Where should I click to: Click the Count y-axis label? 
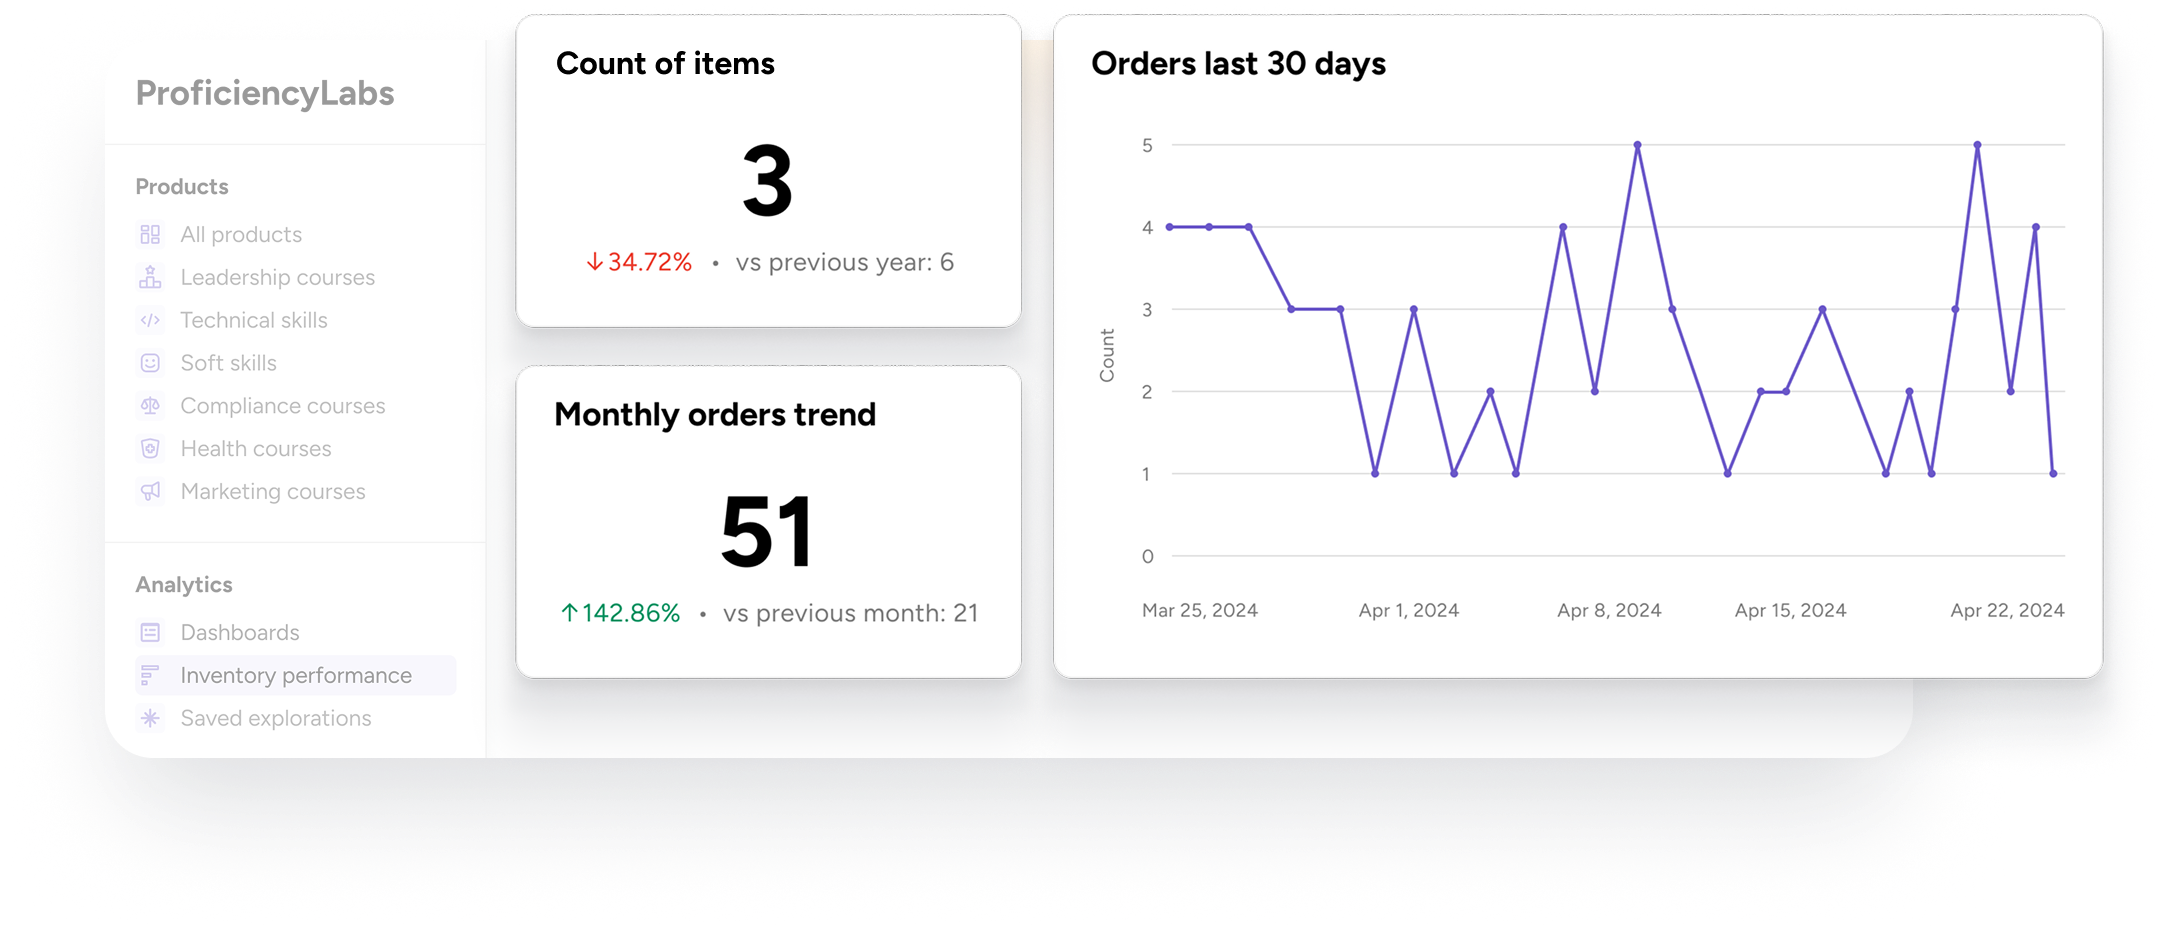tap(1107, 355)
